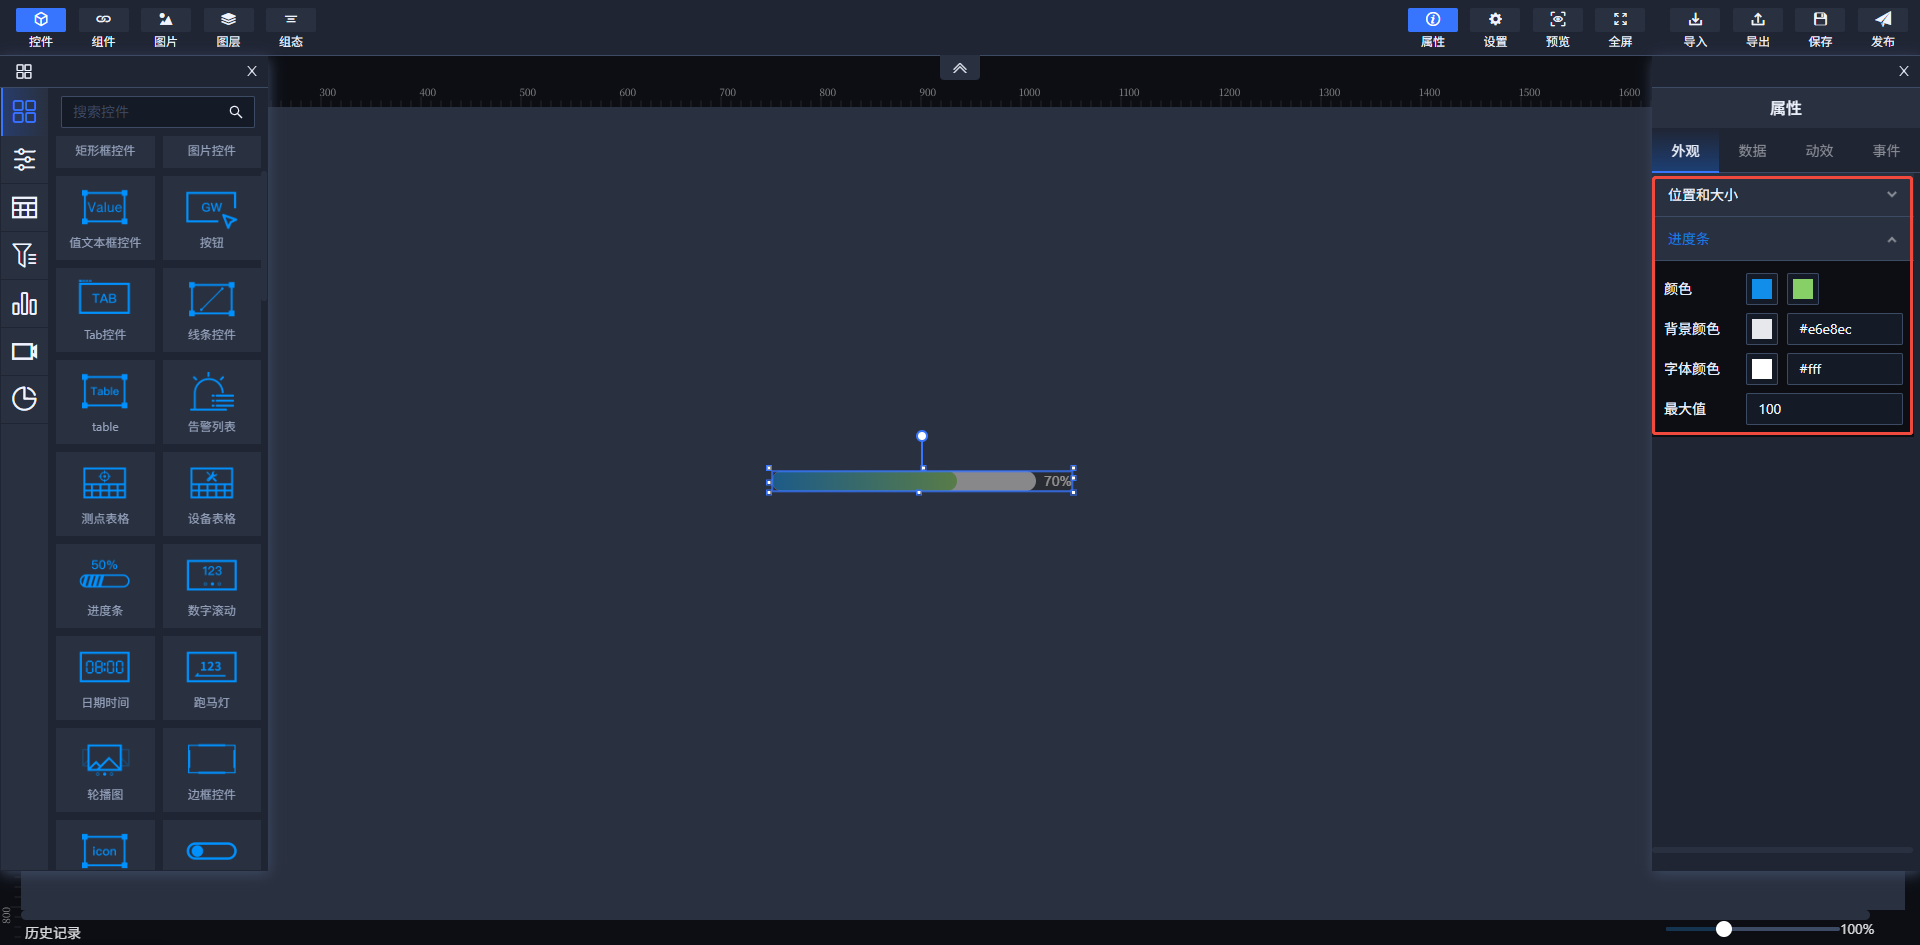Image resolution: width=1920 pixels, height=945 pixels.
Task: Toggle the 属性 properties panel button
Action: [x=1432, y=28]
